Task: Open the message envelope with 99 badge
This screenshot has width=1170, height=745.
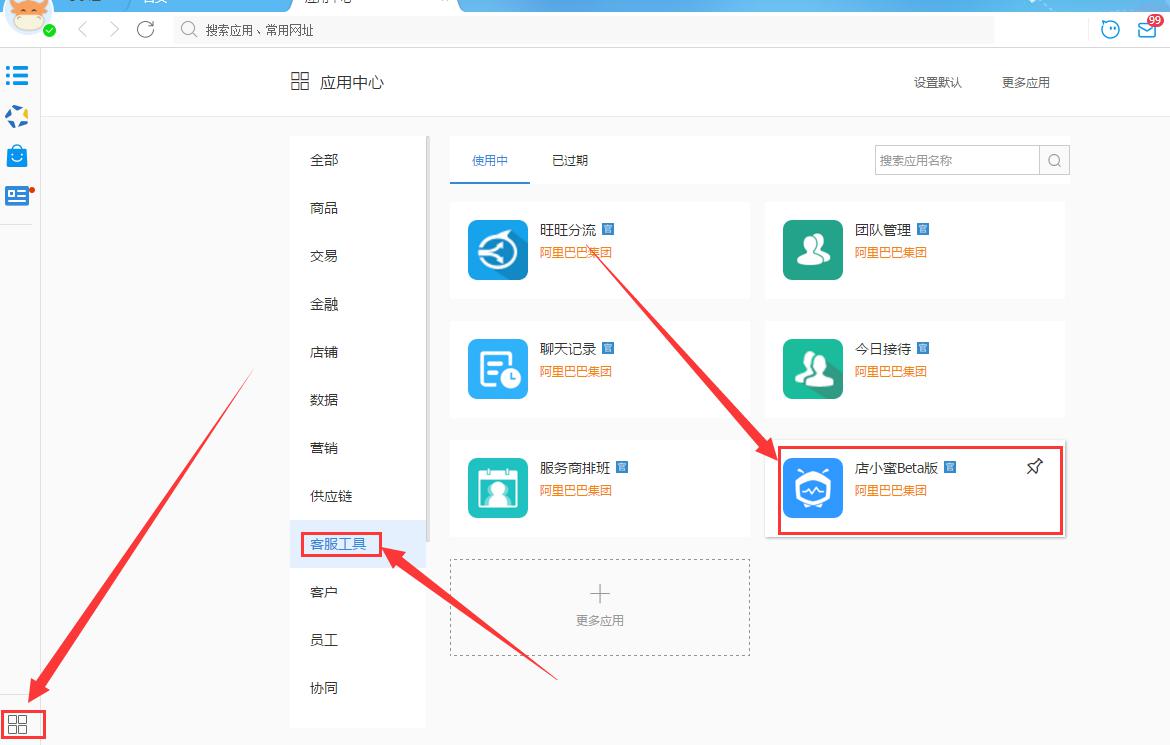Action: click(x=1146, y=30)
